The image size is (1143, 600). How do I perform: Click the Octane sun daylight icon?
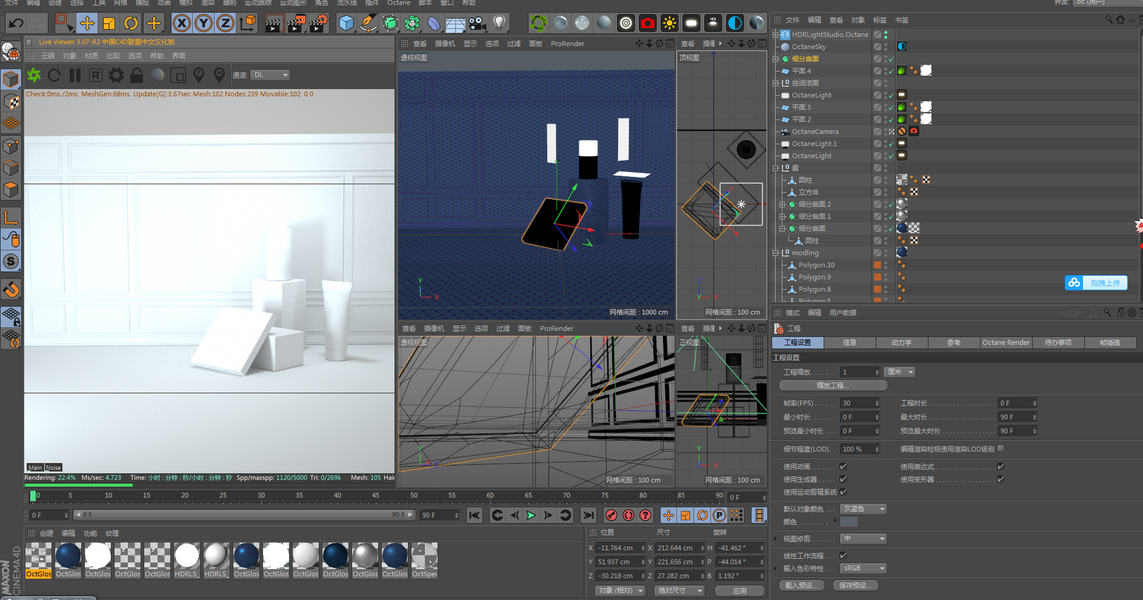(669, 23)
